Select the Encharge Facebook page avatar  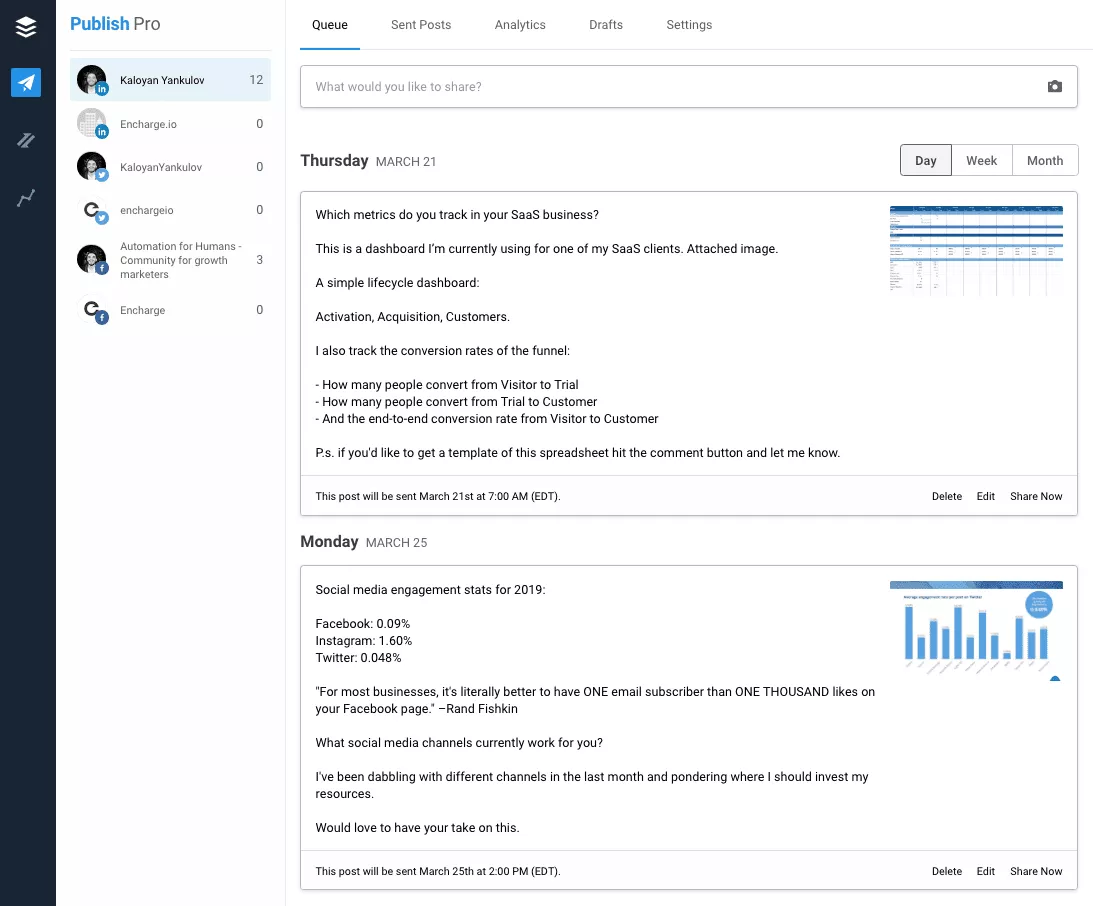(92, 310)
